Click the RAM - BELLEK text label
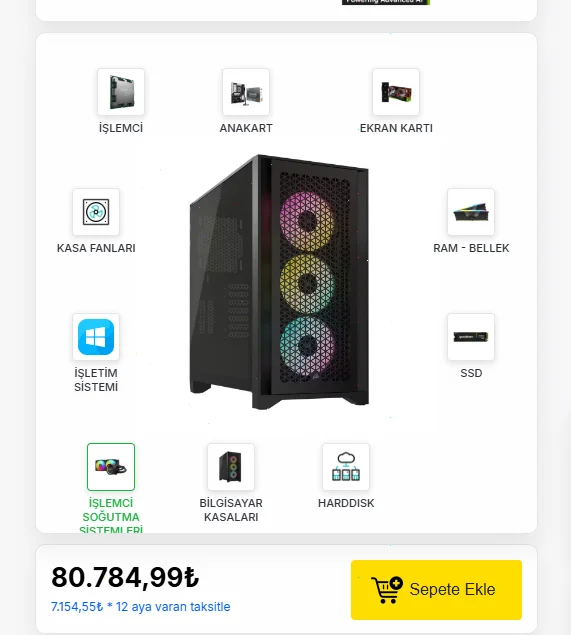 pyautogui.click(x=471, y=248)
